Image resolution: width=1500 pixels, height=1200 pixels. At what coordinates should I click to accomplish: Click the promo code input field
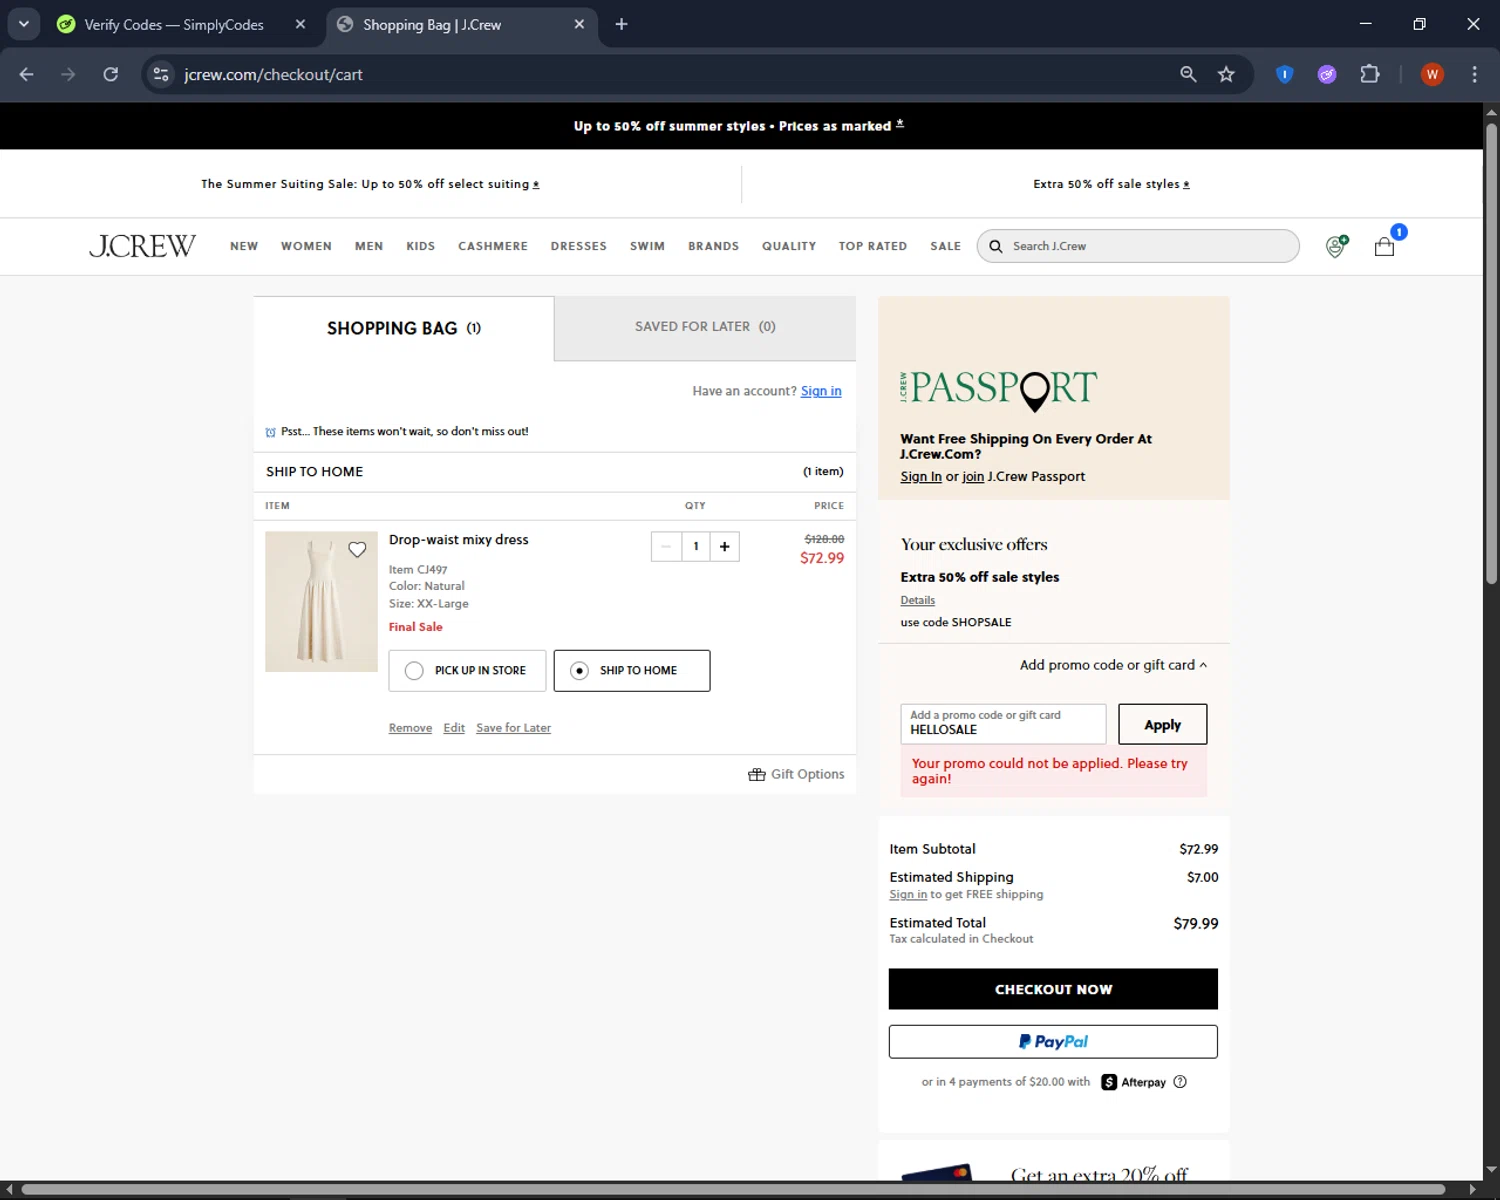(1003, 724)
